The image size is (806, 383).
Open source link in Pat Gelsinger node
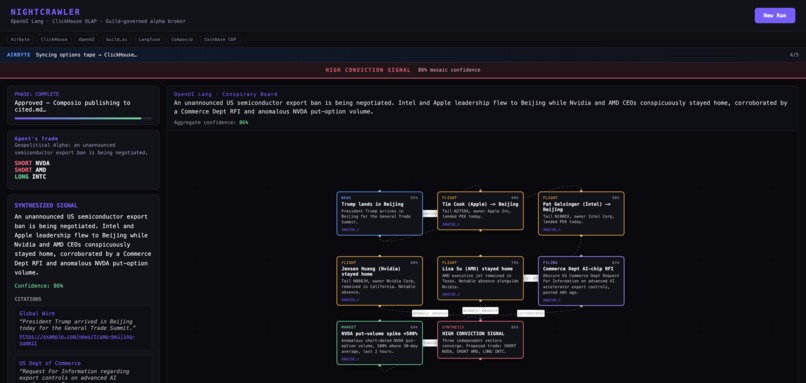pos(552,229)
